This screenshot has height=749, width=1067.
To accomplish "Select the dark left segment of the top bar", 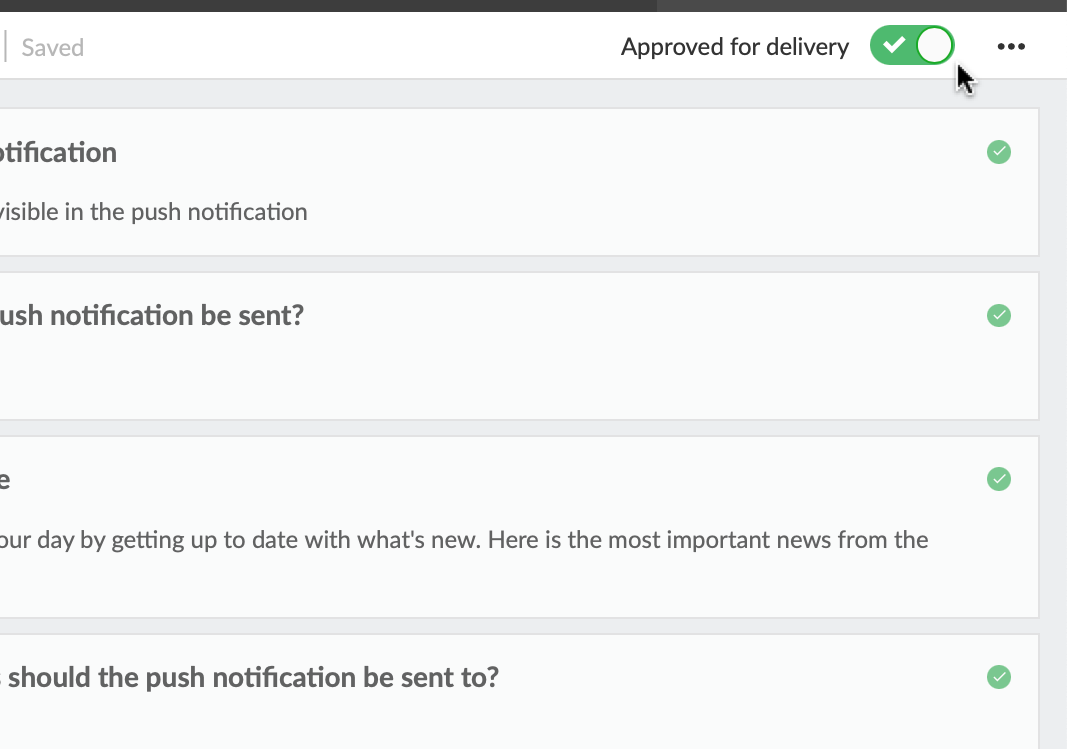I will click(328, 5).
